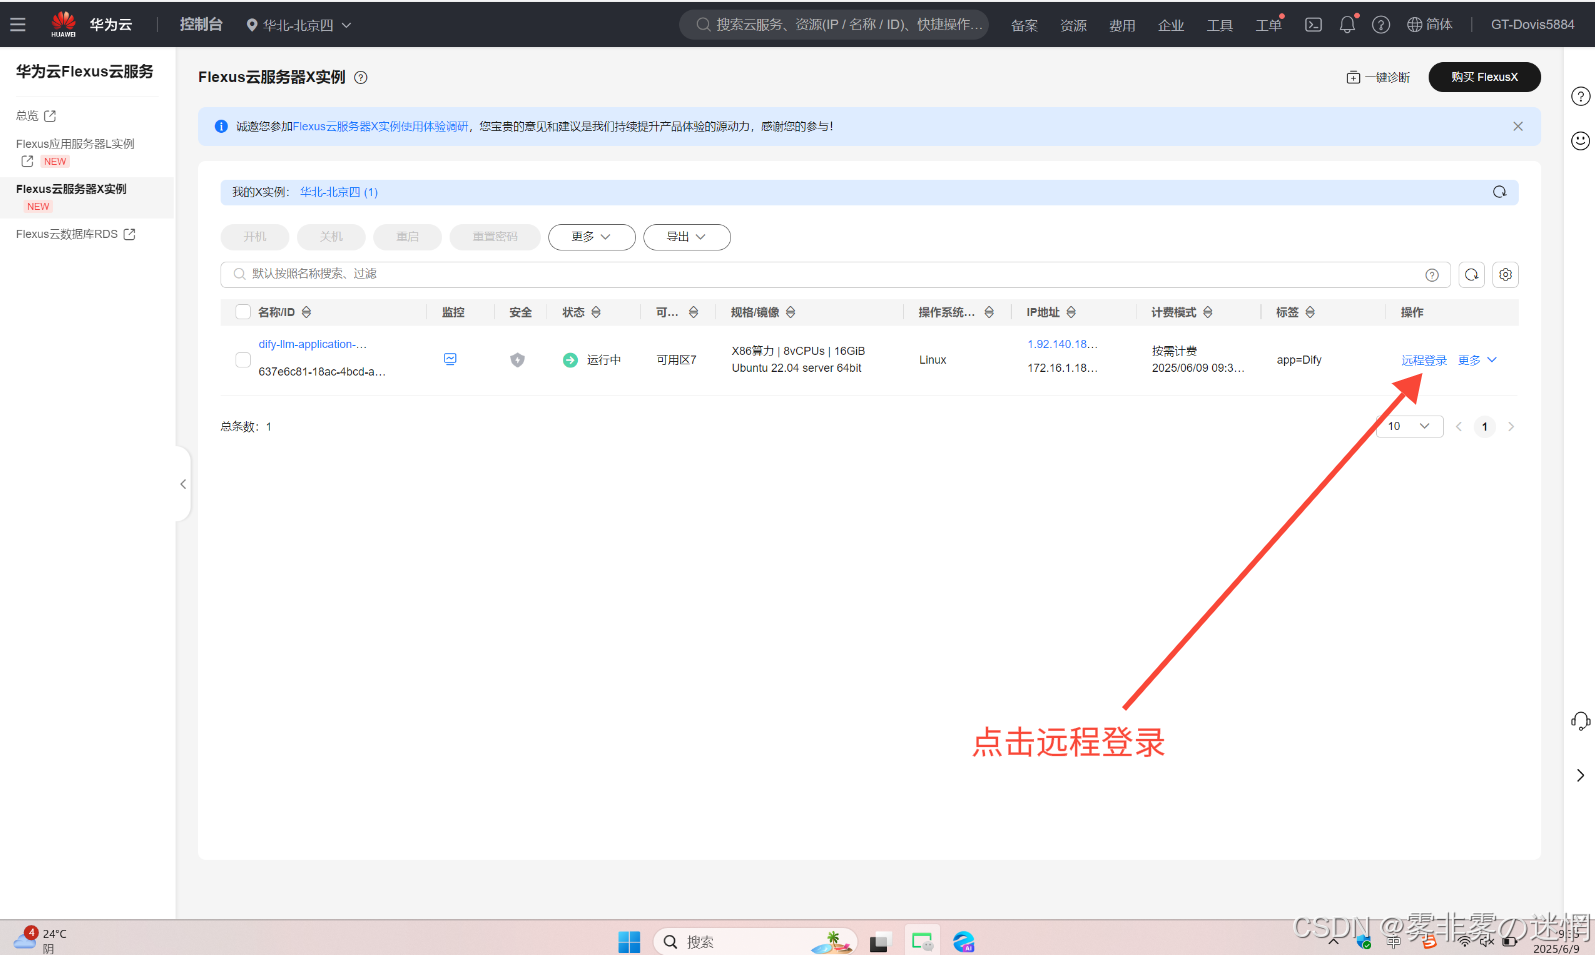
Task: Click the security shield icon in row
Action: pos(517,360)
